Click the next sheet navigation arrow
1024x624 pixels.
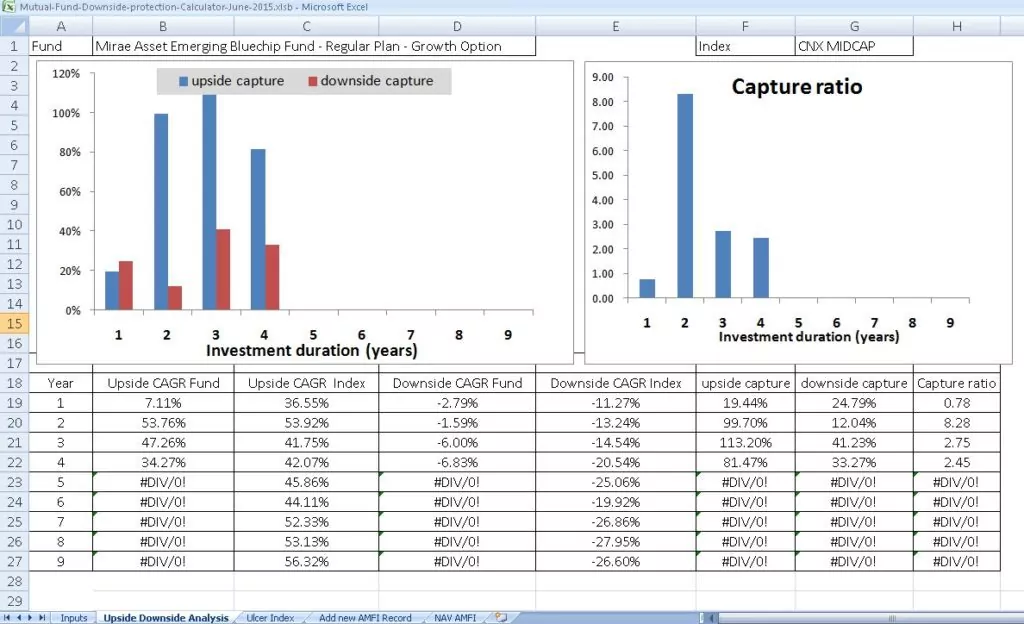click(30, 617)
